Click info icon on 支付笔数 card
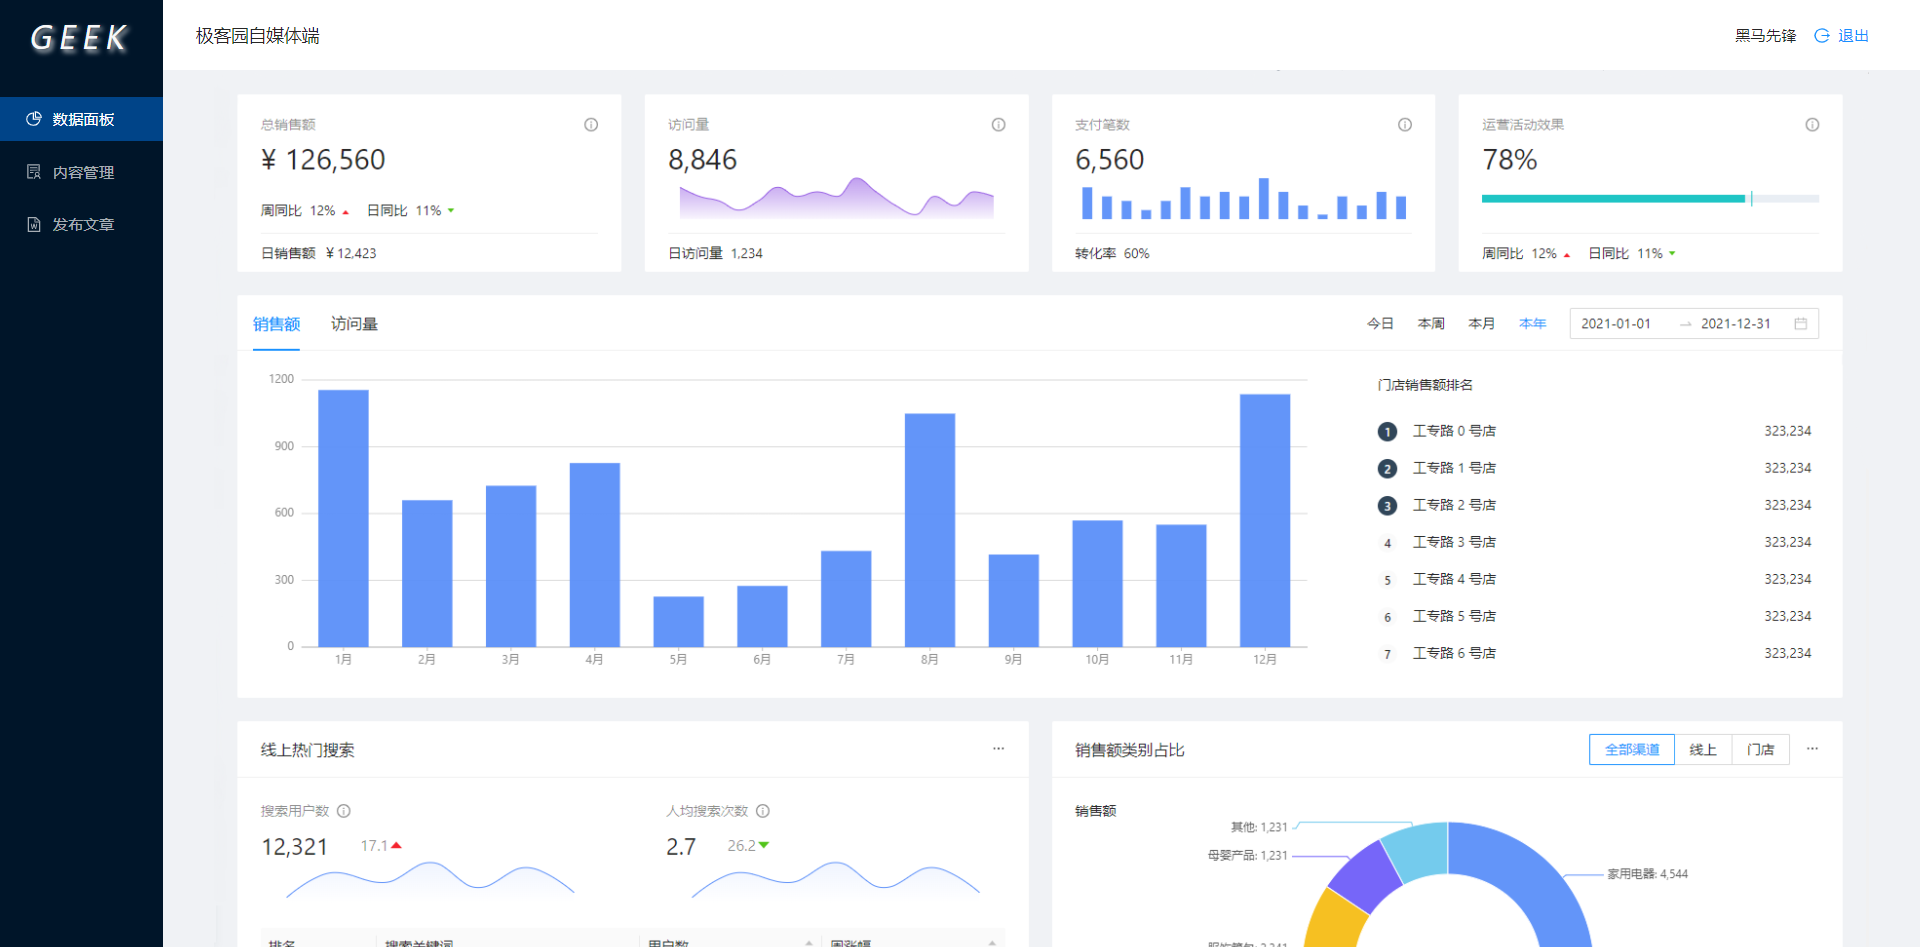Screen dimensions: 1920x947 [1405, 125]
